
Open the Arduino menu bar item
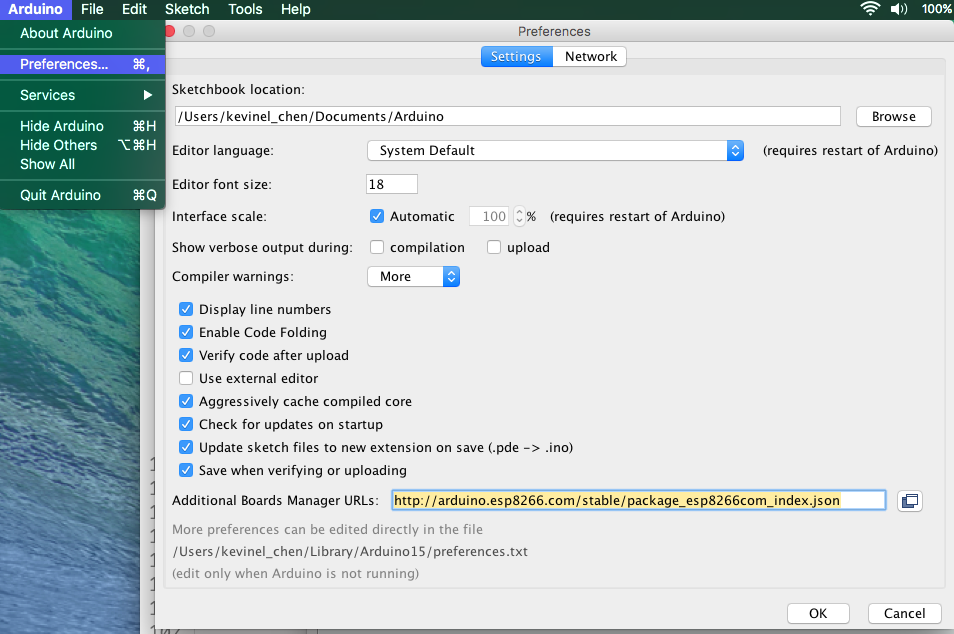coord(35,9)
